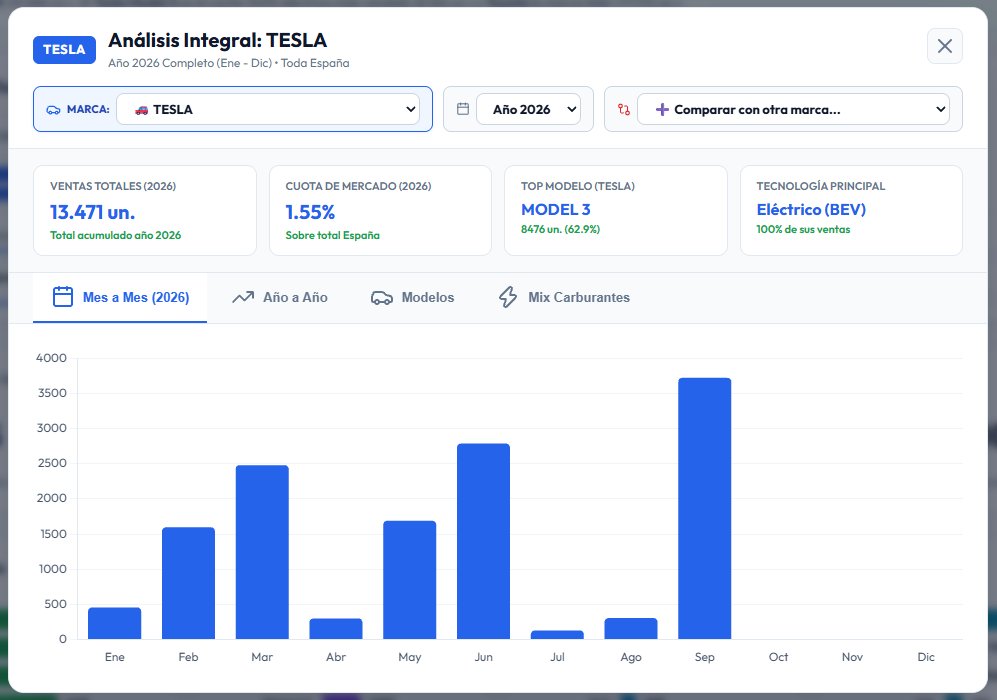Click the Ventas Totales 13.471 un. value
The height and width of the screenshot is (700, 997).
click(92, 212)
